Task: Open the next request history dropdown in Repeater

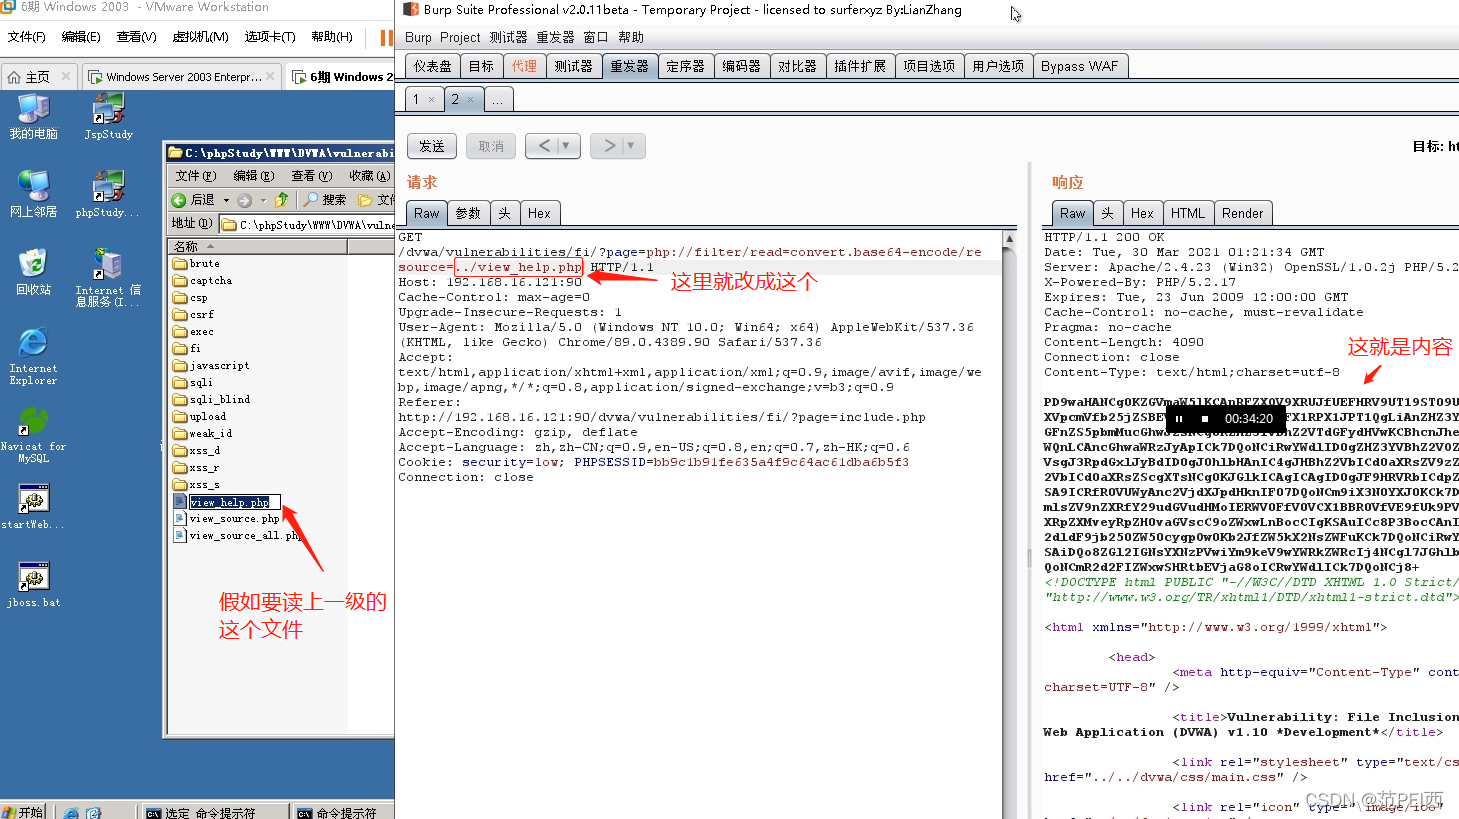Action: (630, 146)
